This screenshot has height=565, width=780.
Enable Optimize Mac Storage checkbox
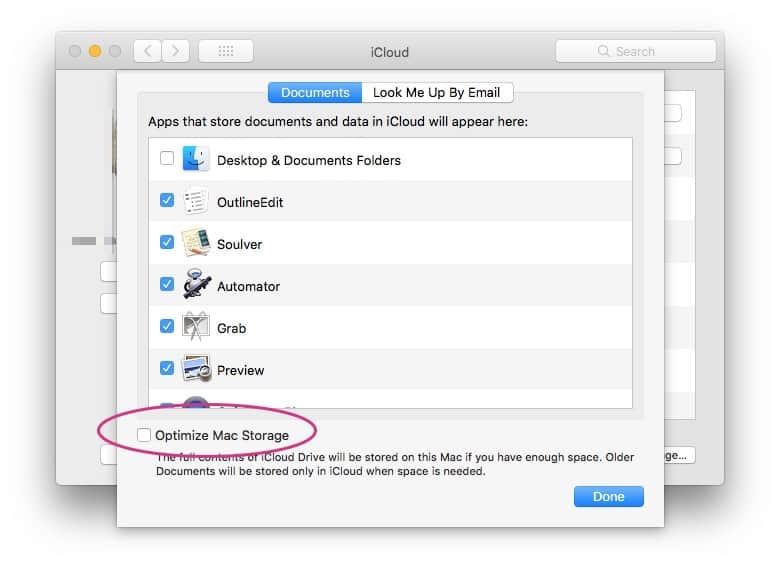(145, 435)
